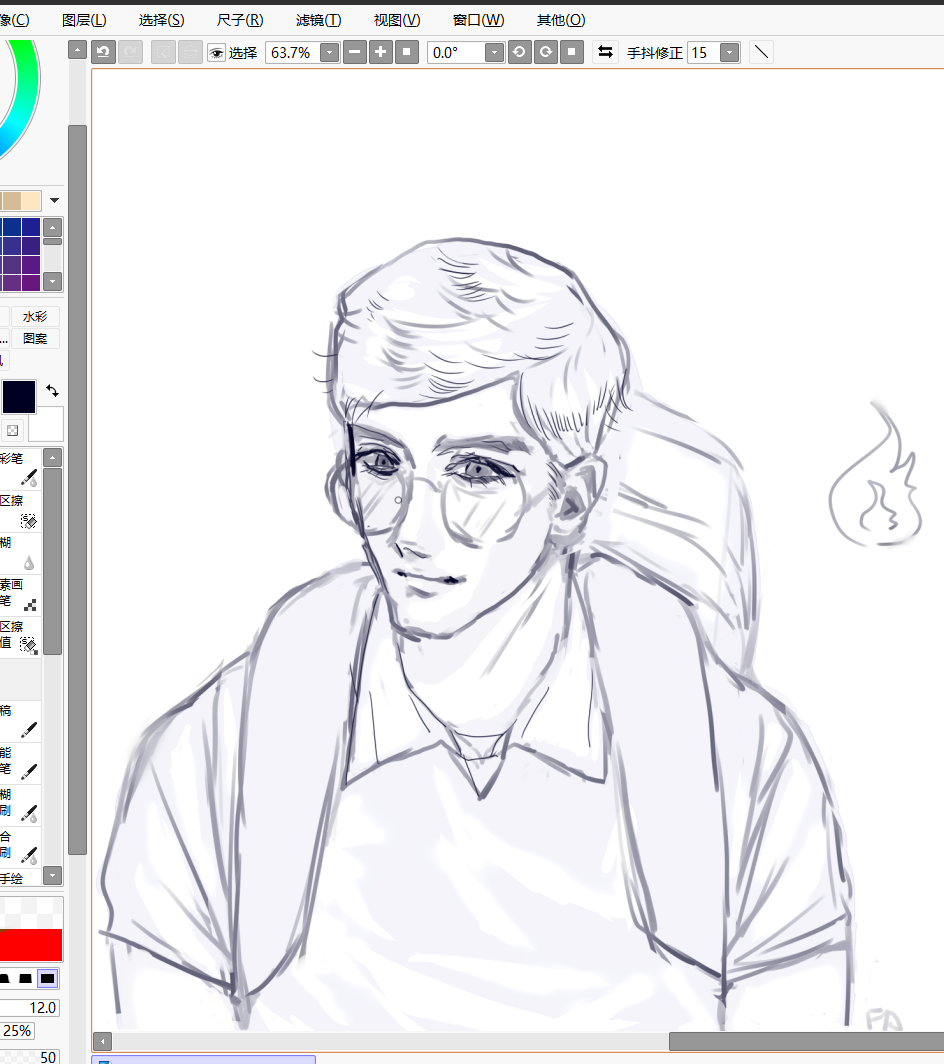Open the 滤镜(T) menu
944x1064 pixels.
point(318,20)
